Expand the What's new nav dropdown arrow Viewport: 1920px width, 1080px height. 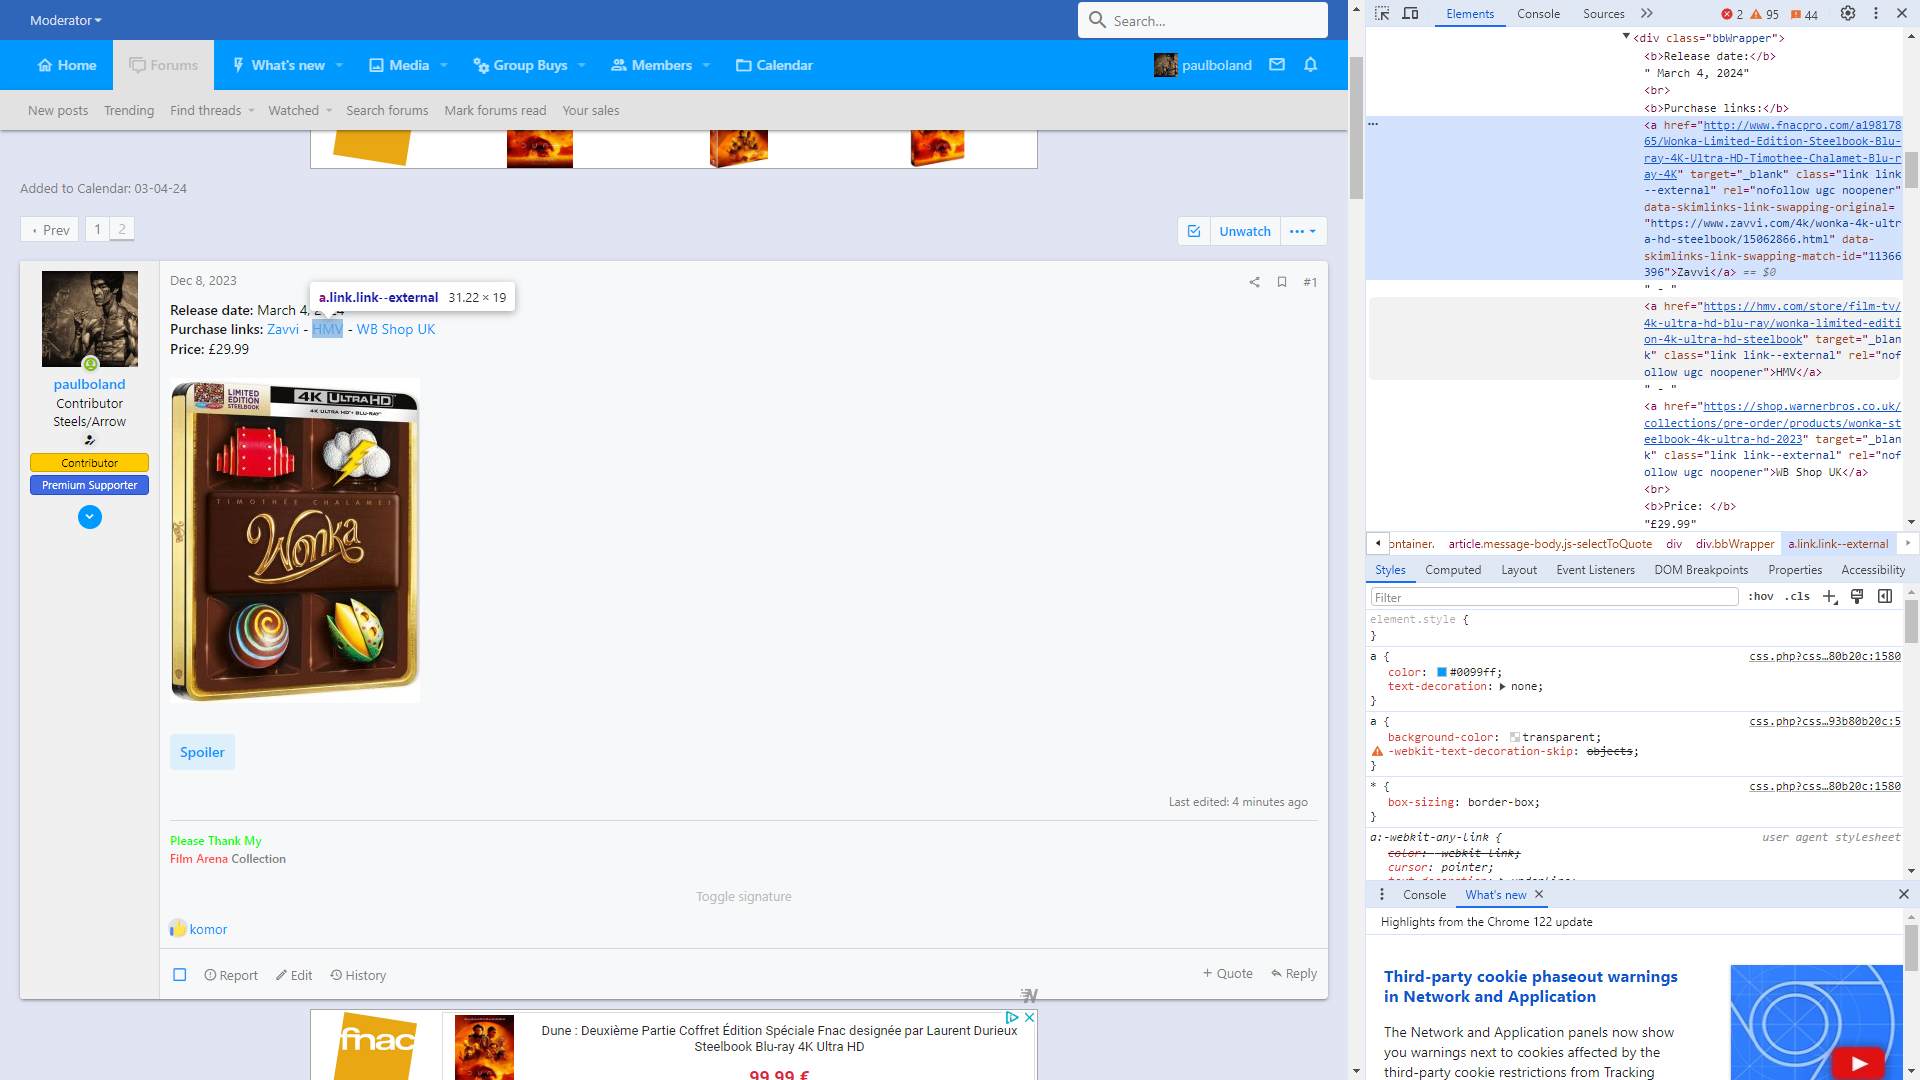[x=339, y=65]
